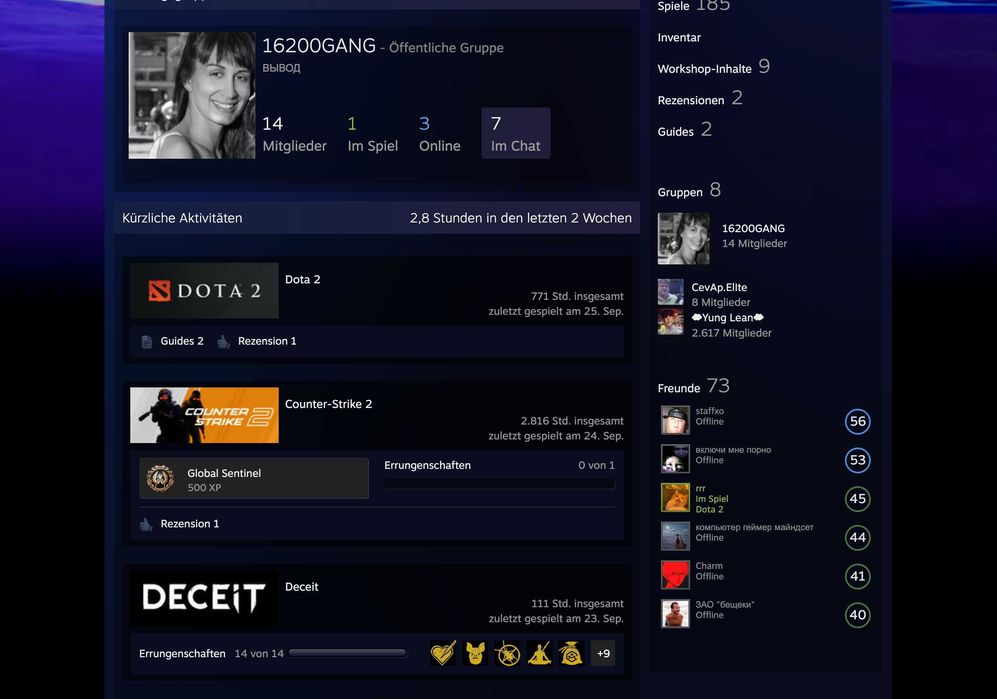This screenshot has width=997, height=699.
Task: Open the Yung Lean group link
Action: (727, 317)
